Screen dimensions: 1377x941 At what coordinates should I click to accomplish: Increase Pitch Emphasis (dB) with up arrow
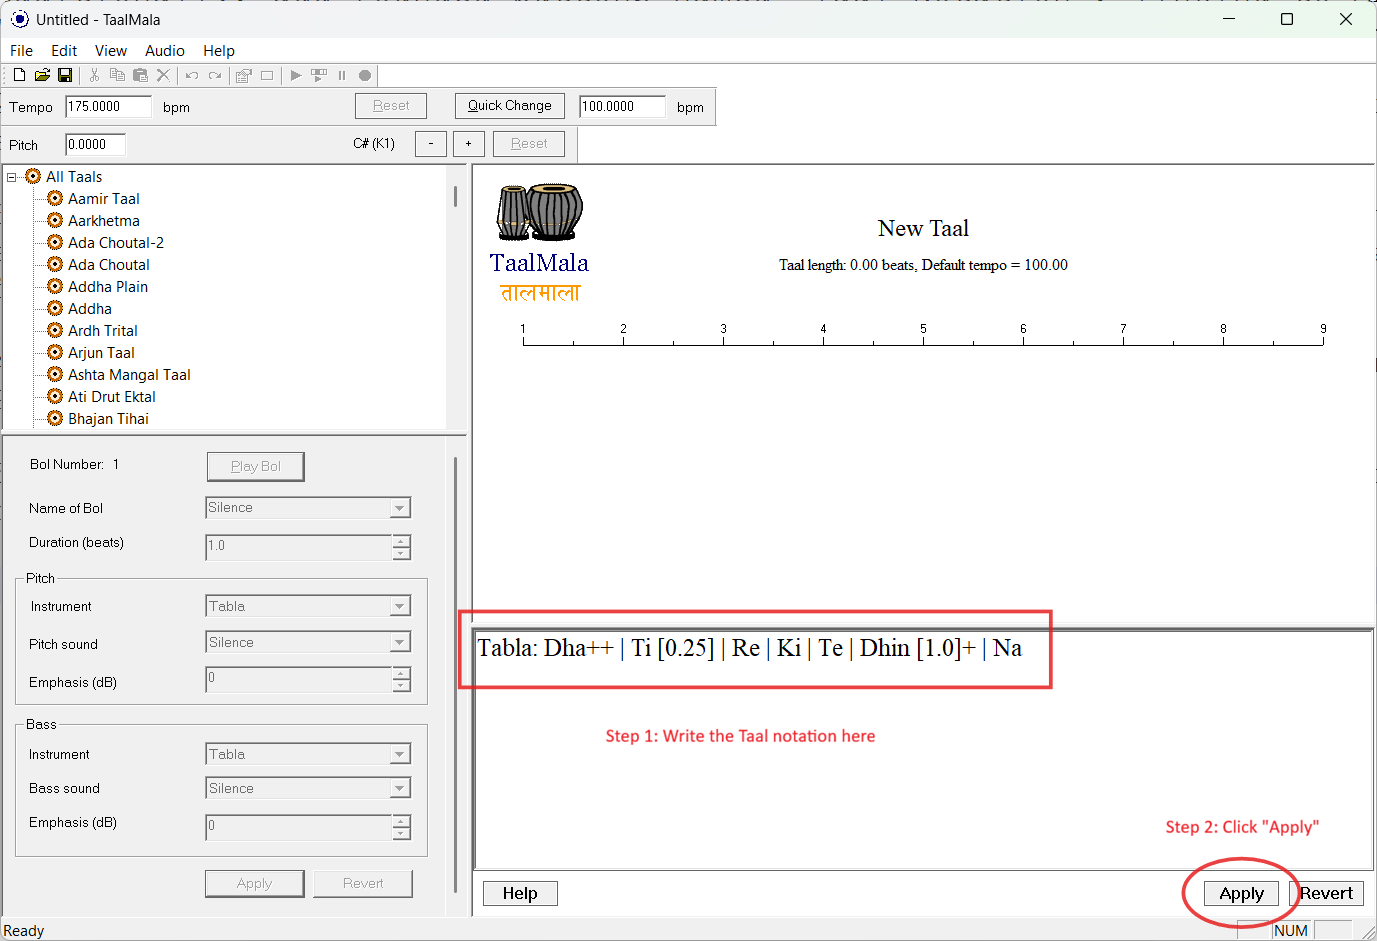point(401,673)
